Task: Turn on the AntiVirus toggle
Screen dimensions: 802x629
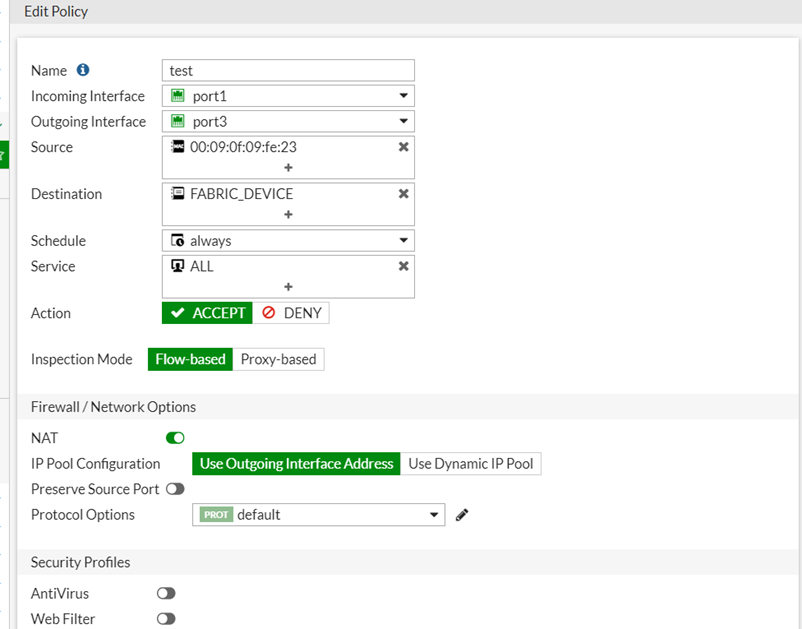Action: (166, 594)
